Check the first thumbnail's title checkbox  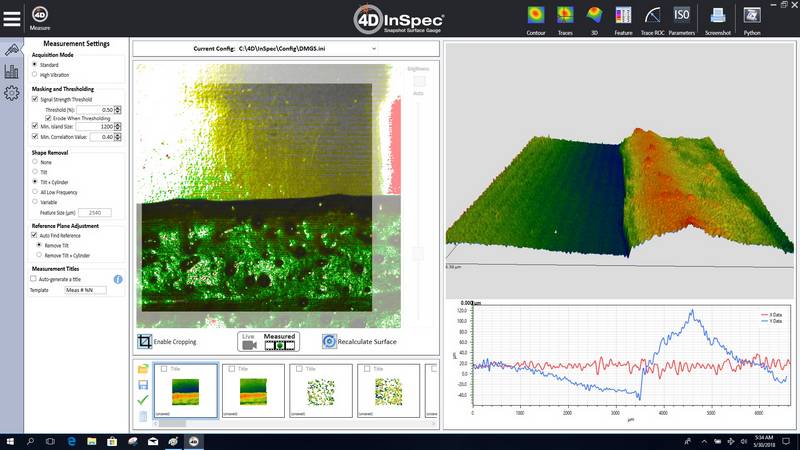[x=164, y=368]
